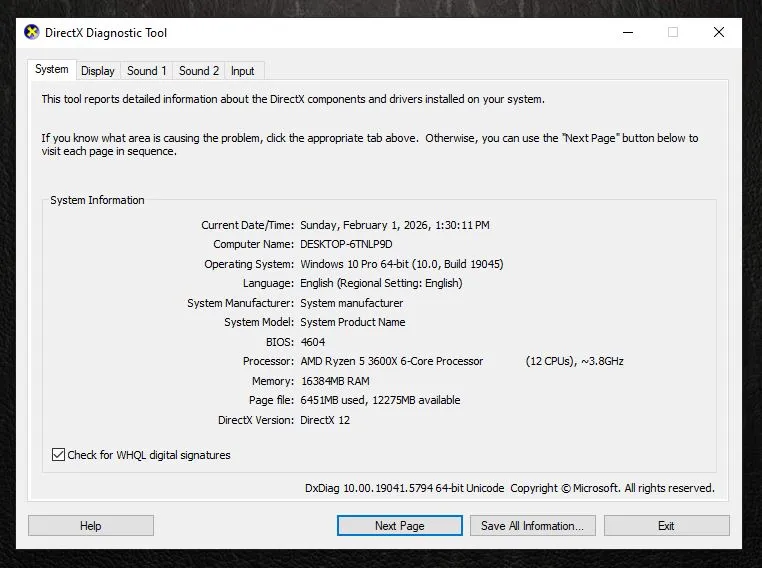
Task: Click the 'System manufacturer' value
Action: click(x=351, y=303)
